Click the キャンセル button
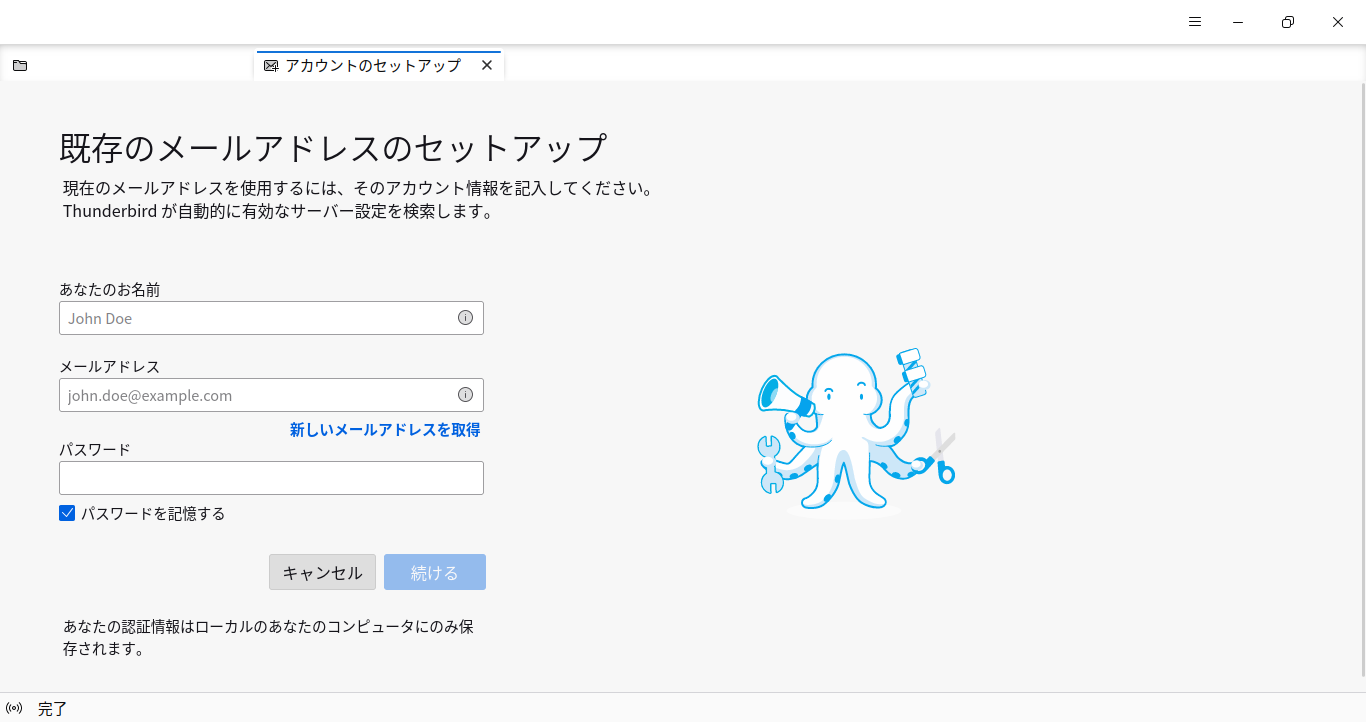Image resolution: width=1366 pixels, height=722 pixels. pos(322,572)
